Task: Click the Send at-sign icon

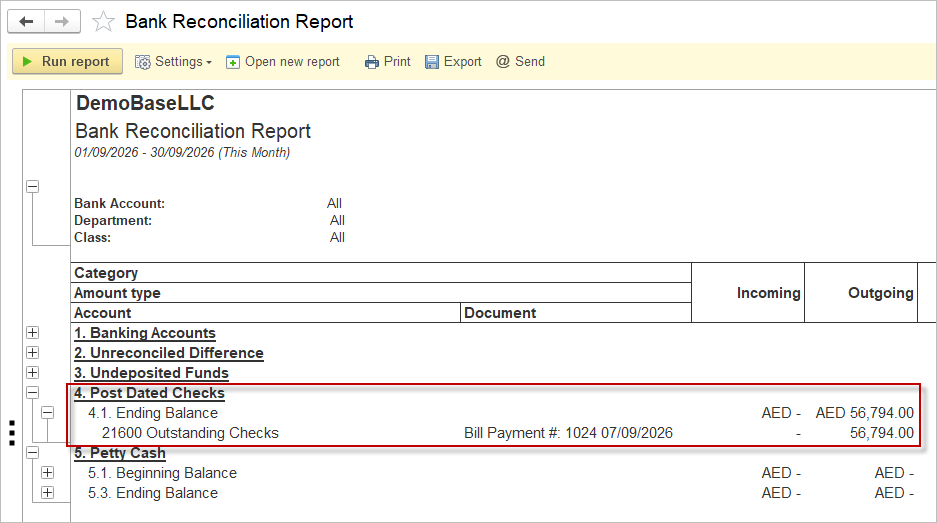Action: click(x=503, y=62)
